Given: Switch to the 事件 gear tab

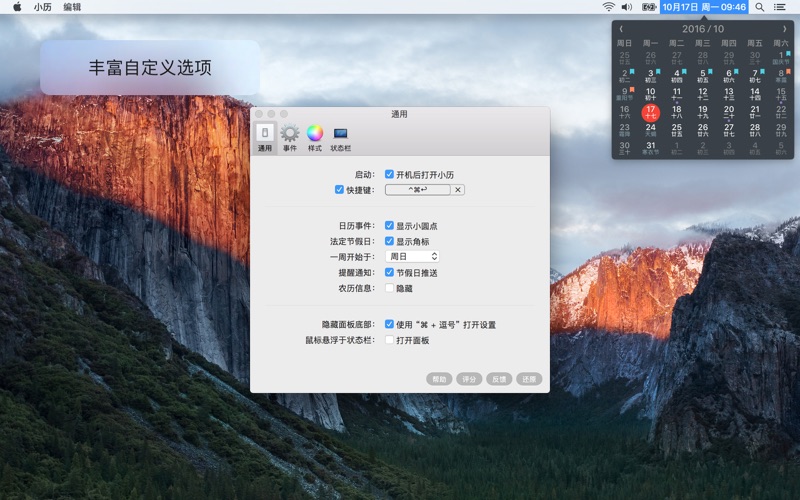Looking at the screenshot, I should (290, 138).
